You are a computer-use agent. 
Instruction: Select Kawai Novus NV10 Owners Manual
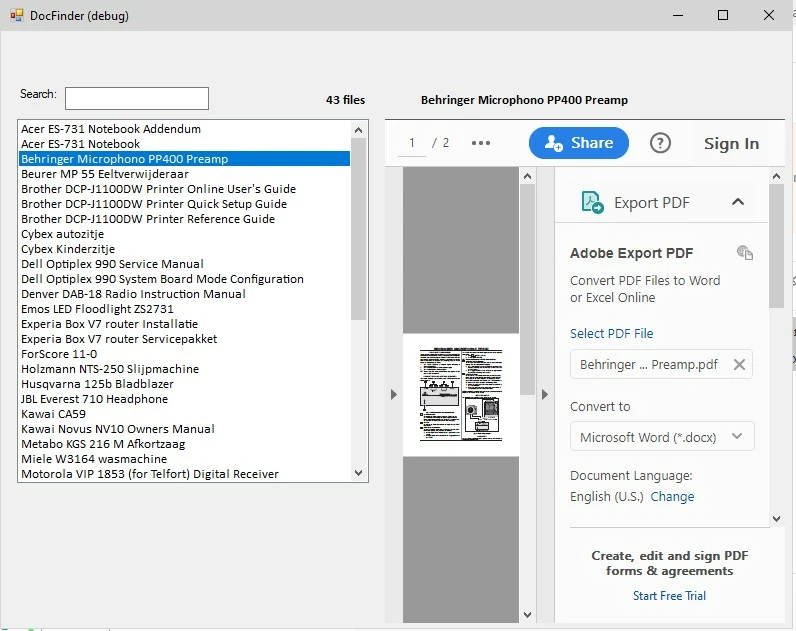point(184,428)
